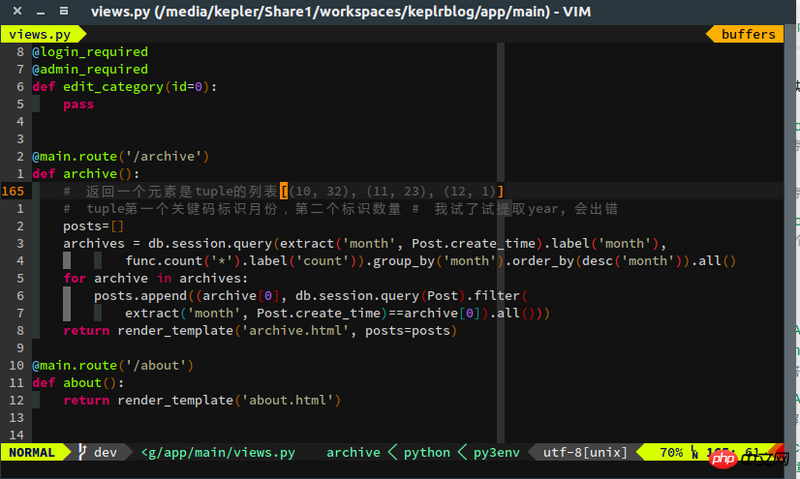The image size is (800, 479).
Task: Click the edit_category function name
Action: (x=113, y=87)
